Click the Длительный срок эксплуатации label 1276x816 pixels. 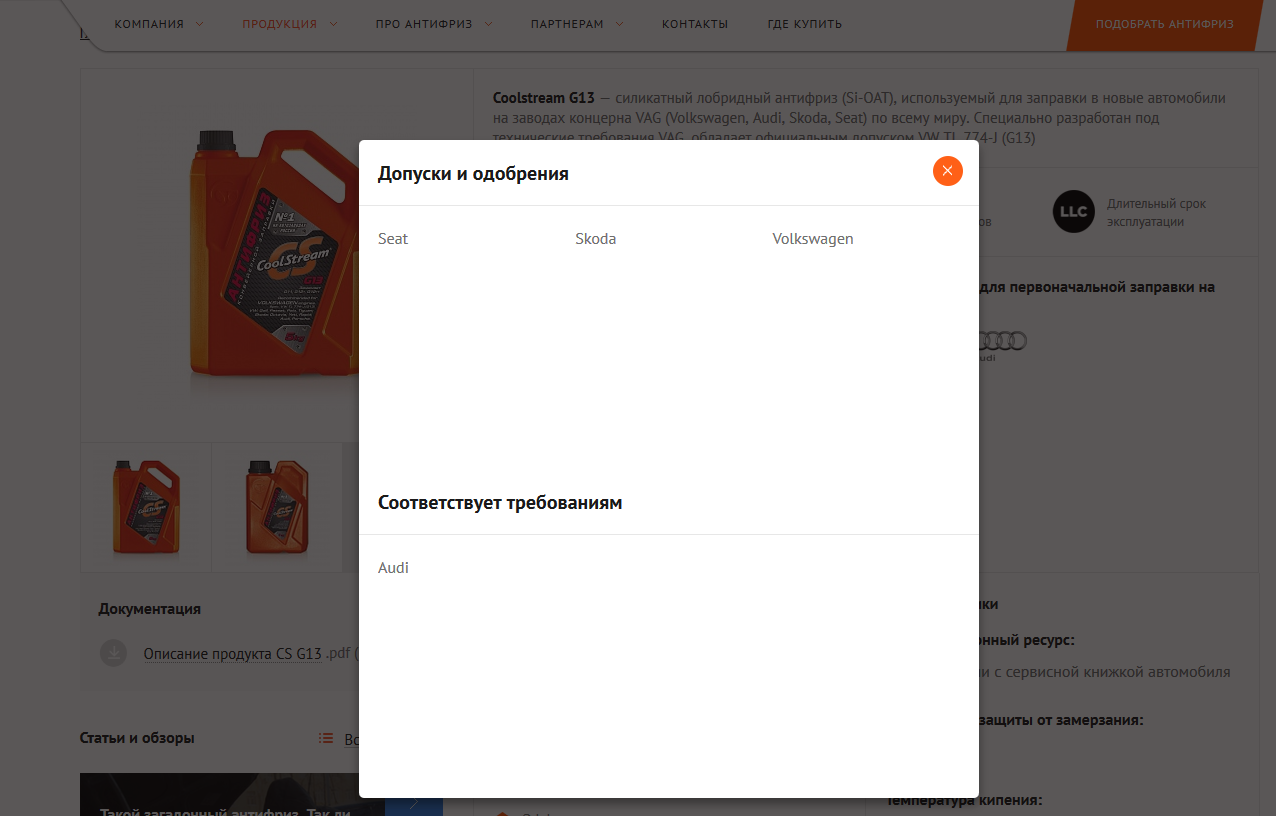(1156, 212)
